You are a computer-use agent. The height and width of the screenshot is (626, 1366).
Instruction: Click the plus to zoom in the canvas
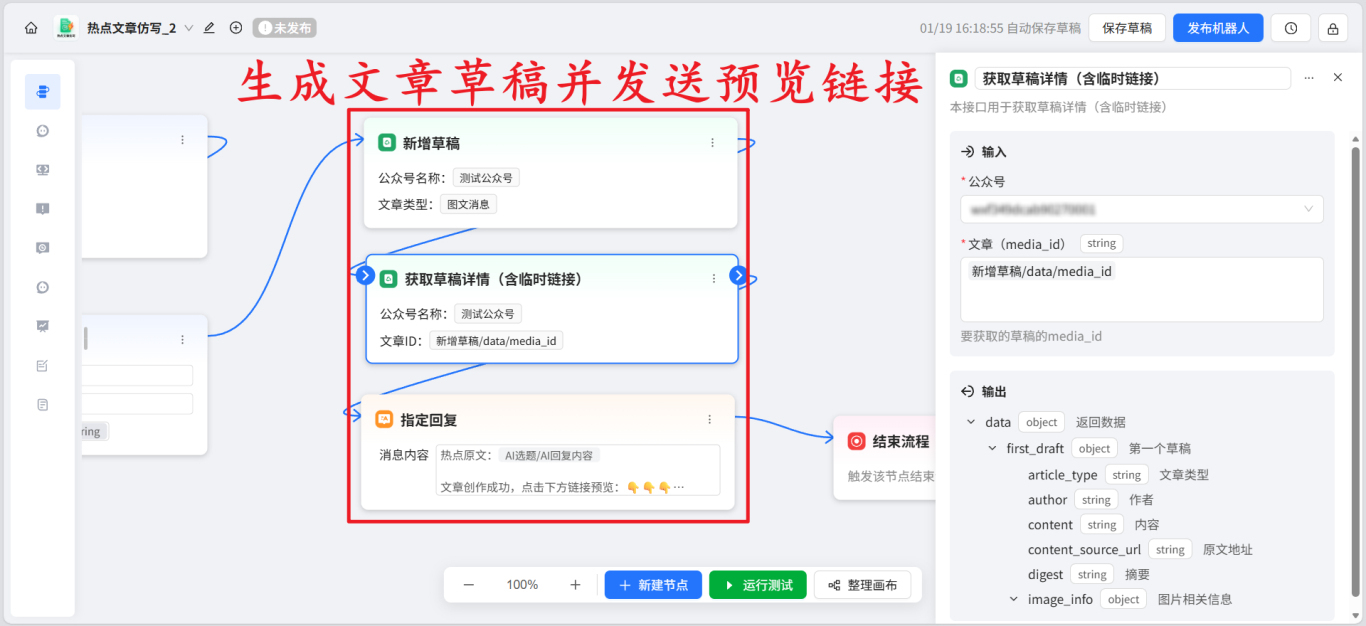click(573, 584)
